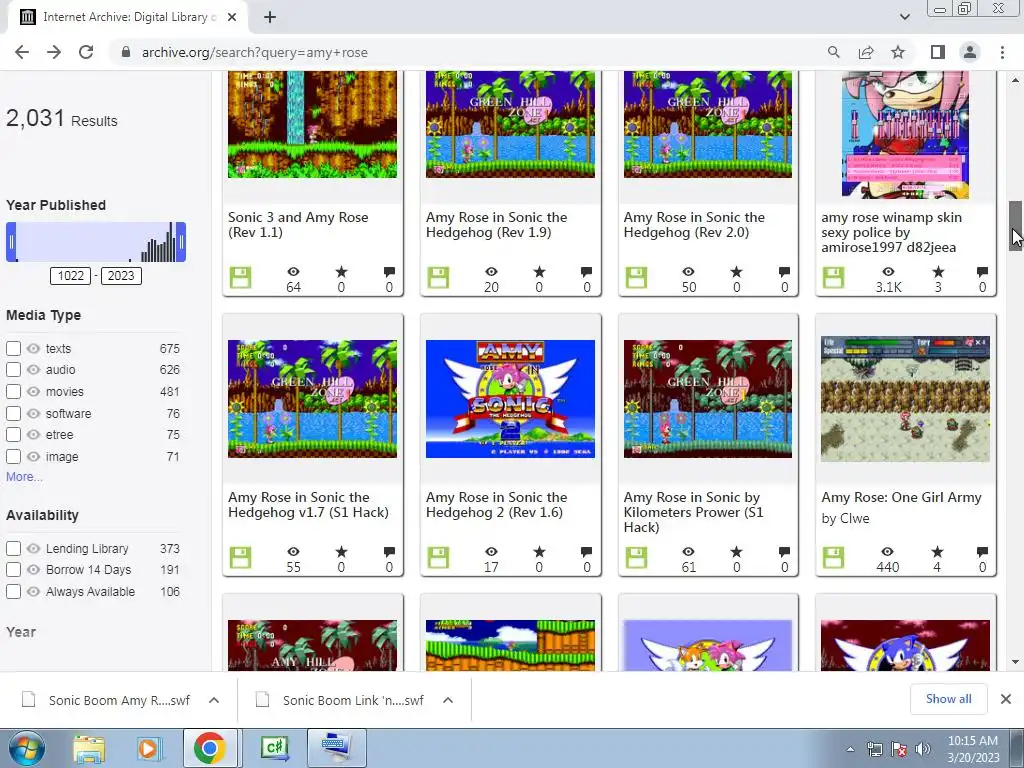Open Chrome profile avatar
Screen dimensions: 1024x768
coord(970,52)
